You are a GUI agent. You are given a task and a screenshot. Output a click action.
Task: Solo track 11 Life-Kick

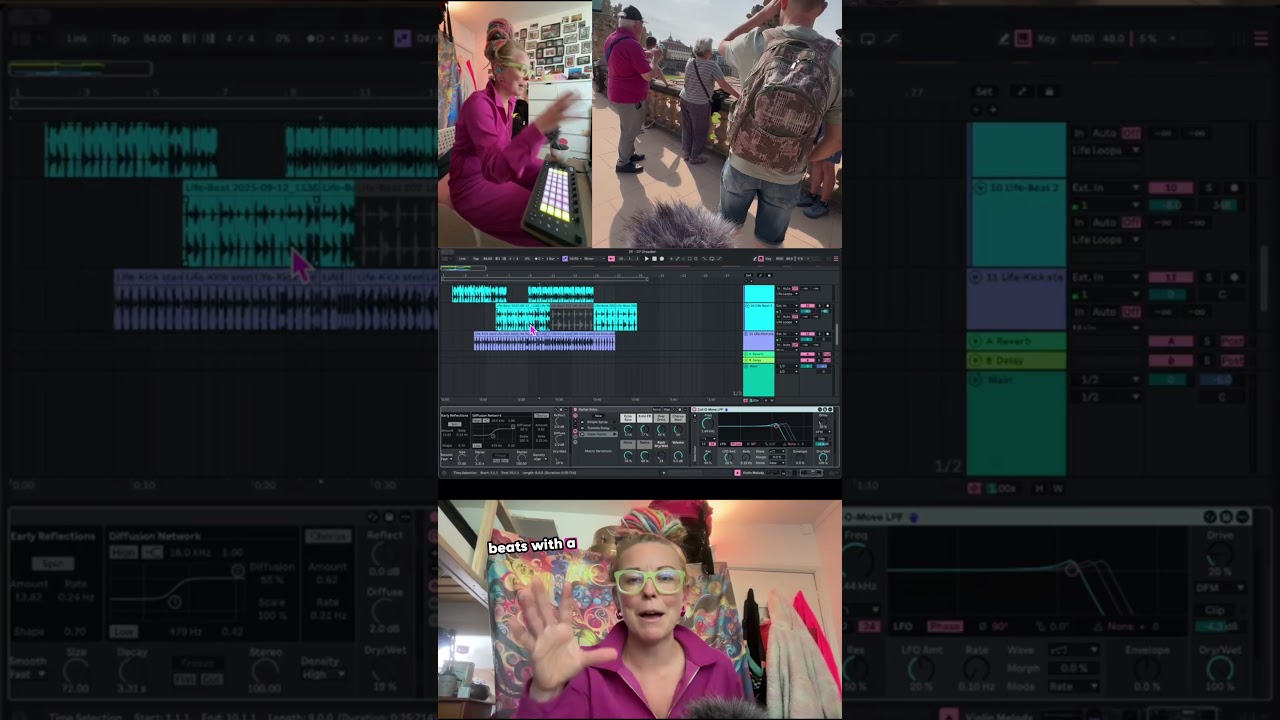(819, 334)
